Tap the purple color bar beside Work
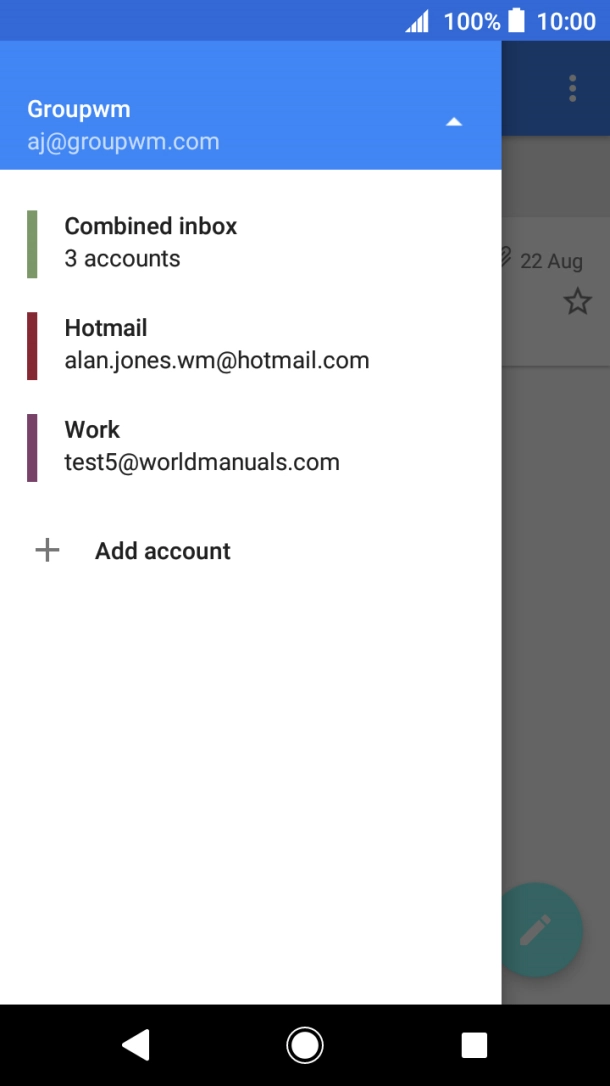Image resolution: width=610 pixels, height=1086 pixels. pyautogui.click(x=31, y=445)
